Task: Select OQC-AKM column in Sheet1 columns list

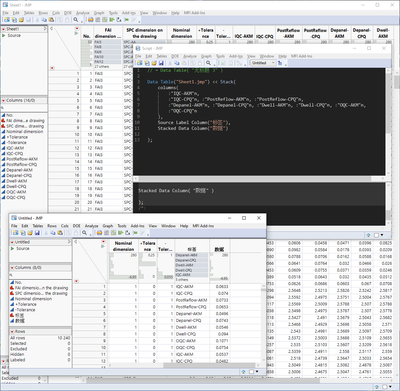Action: [16, 192]
